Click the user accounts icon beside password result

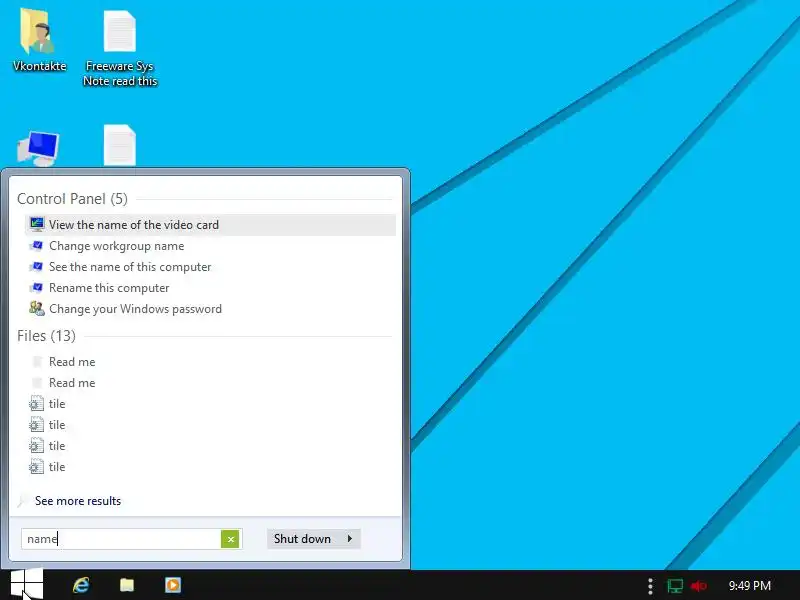[37, 308]
